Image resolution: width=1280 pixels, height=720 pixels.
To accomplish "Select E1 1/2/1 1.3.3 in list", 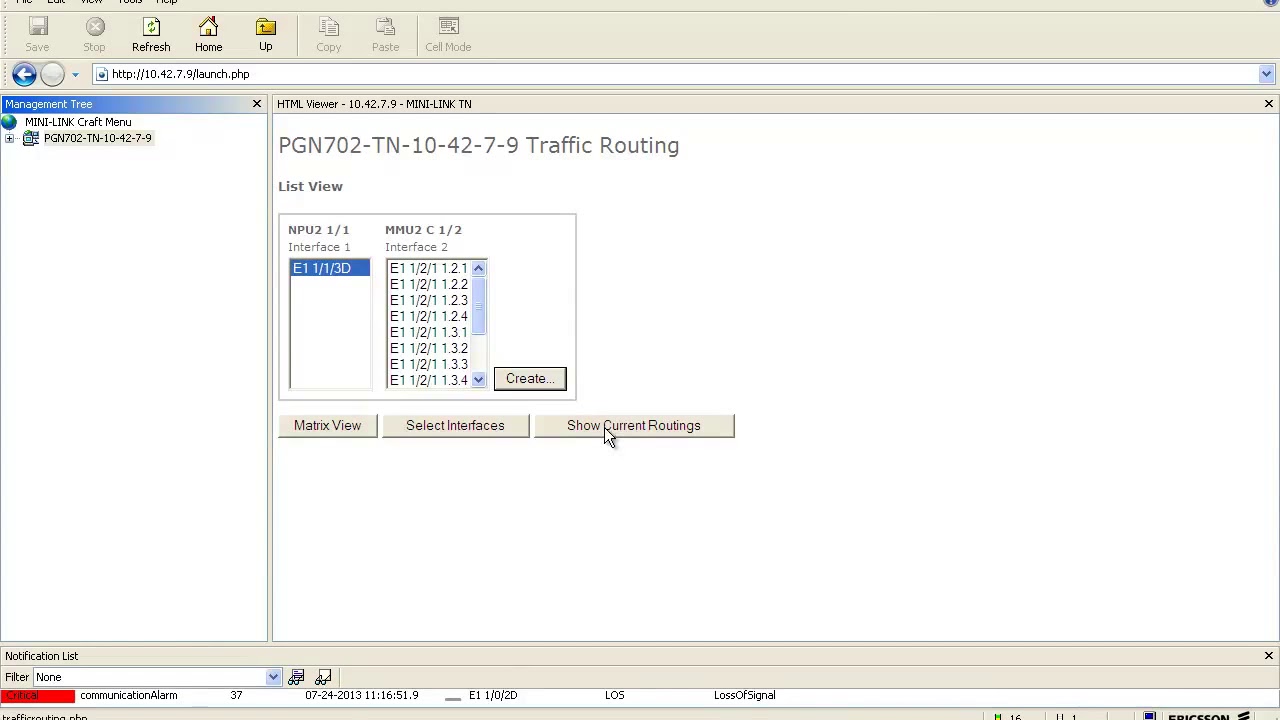I will pyautogui.click(x=429, y=364).
